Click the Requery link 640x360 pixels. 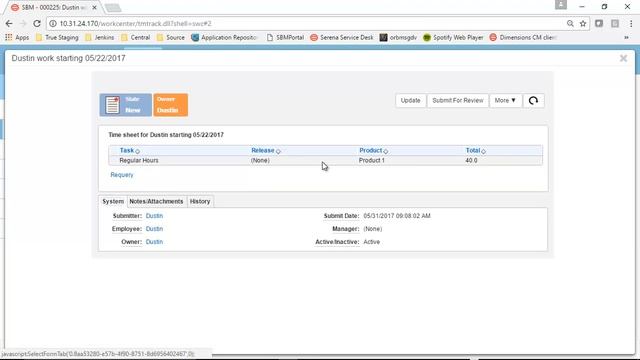click(122, 175)
